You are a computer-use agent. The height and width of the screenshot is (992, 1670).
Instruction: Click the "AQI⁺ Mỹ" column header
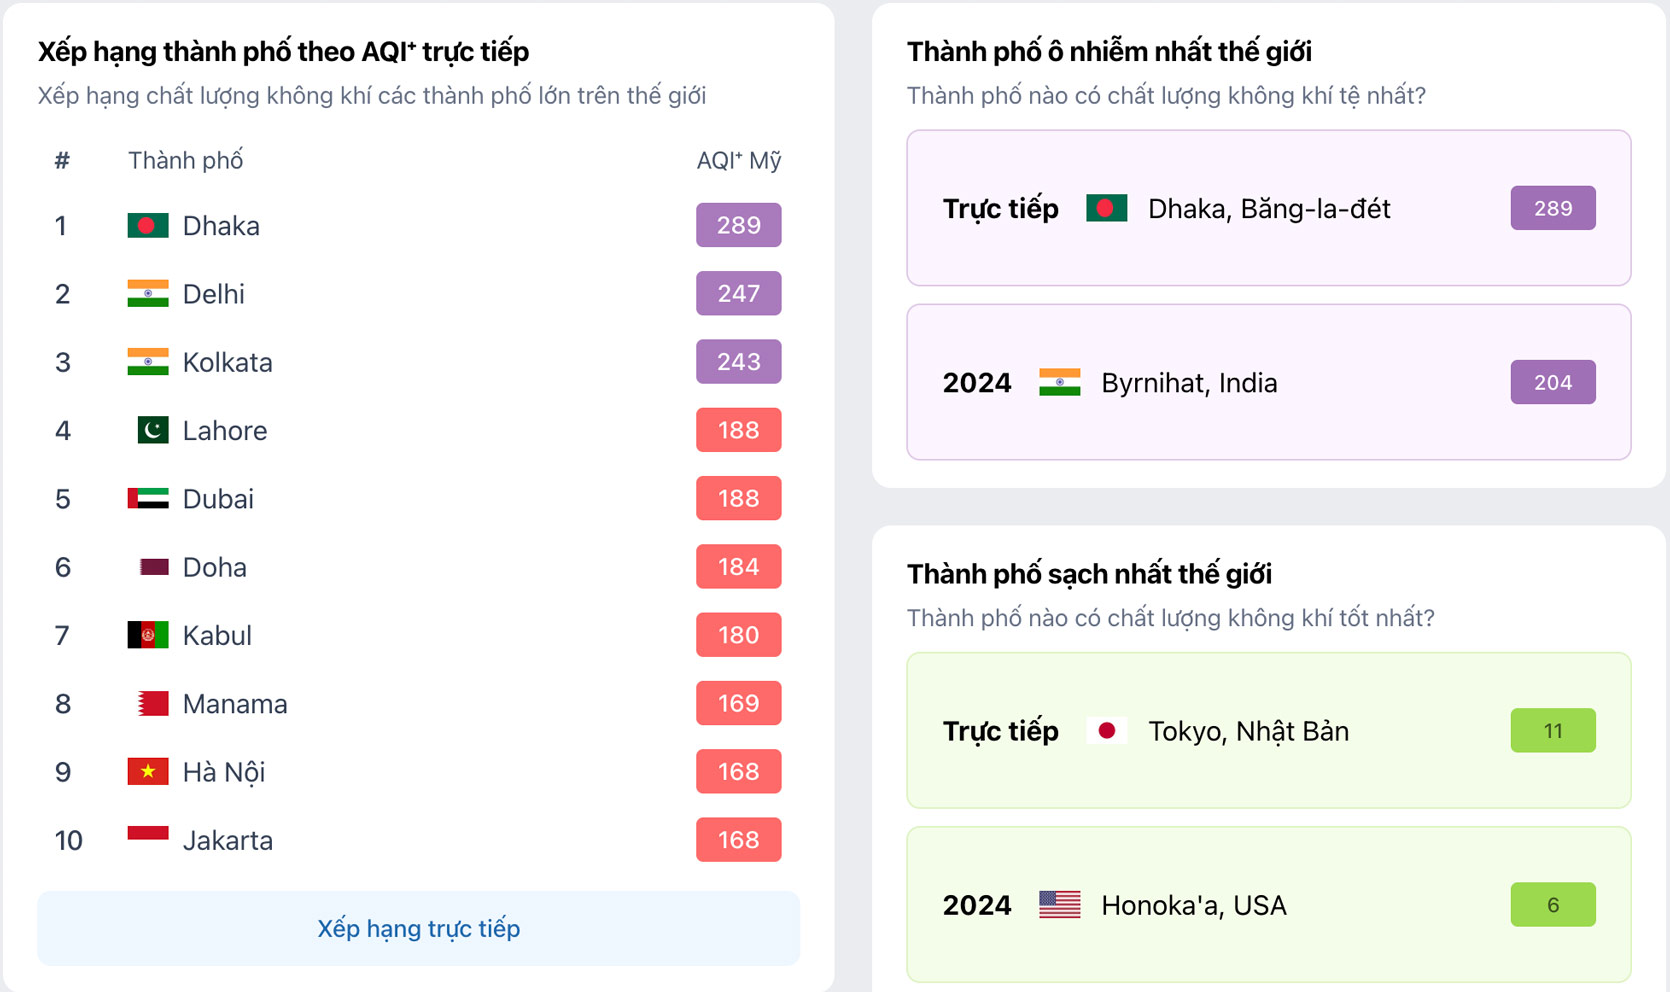738,161
